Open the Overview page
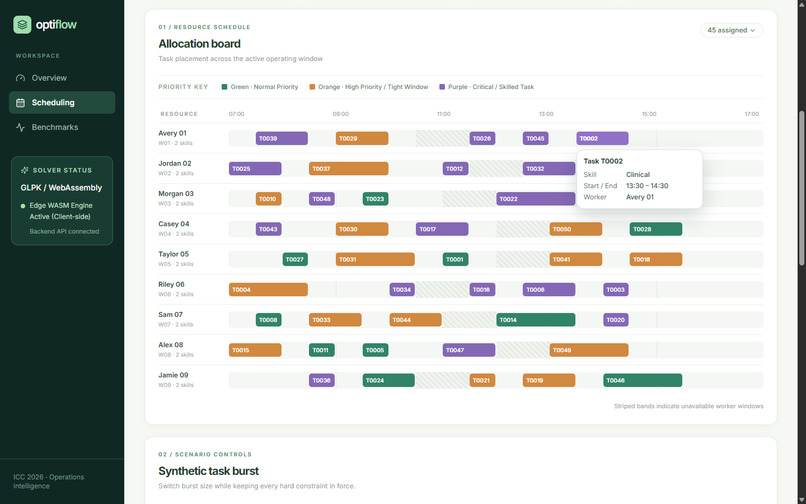 click(x=62, y=78)
